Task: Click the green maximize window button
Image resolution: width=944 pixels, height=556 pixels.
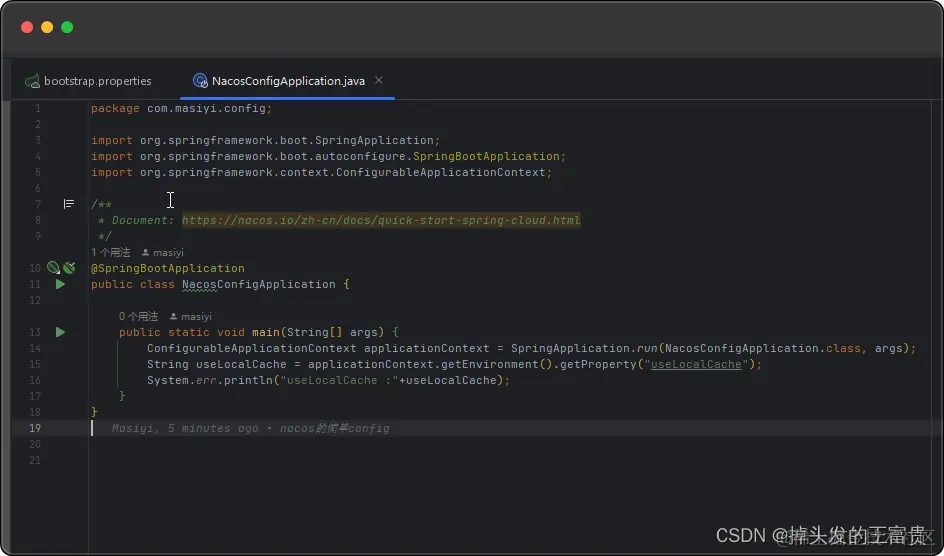Action: coord(67,27)
